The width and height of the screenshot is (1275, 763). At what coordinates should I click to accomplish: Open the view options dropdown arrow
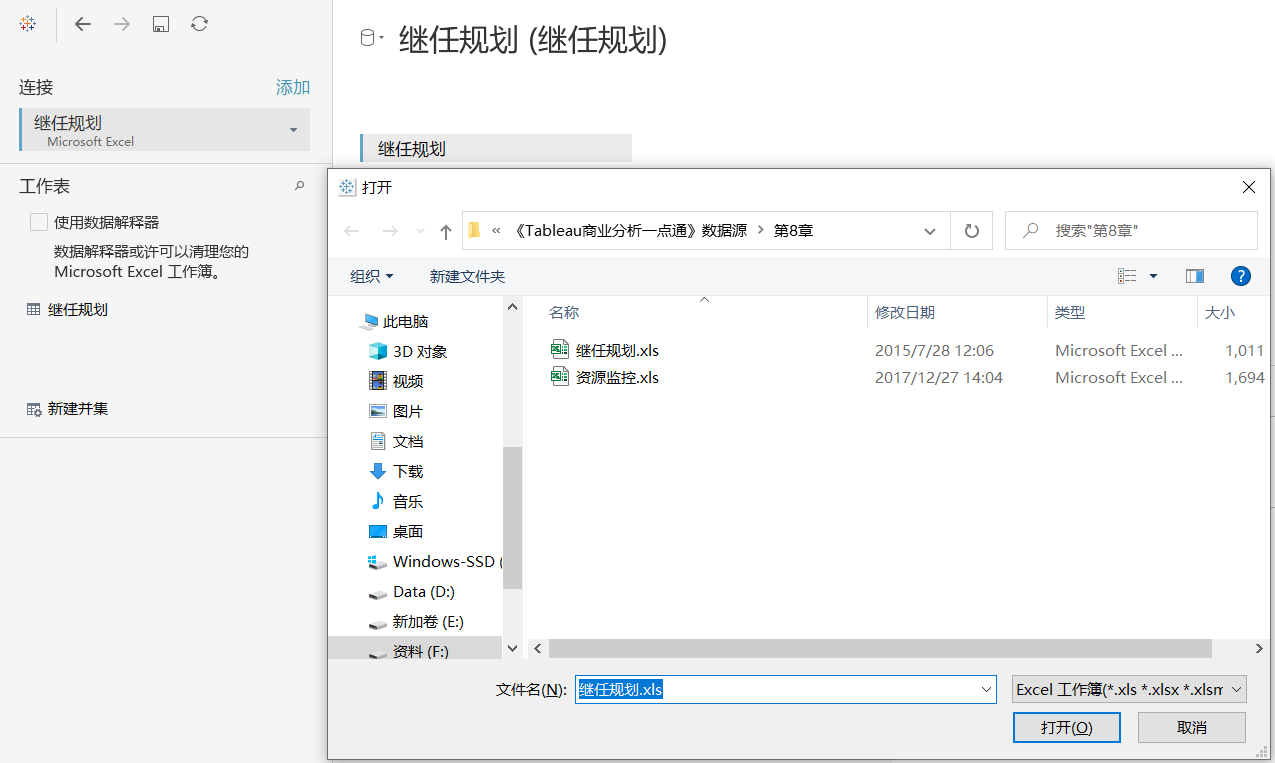1153,276
